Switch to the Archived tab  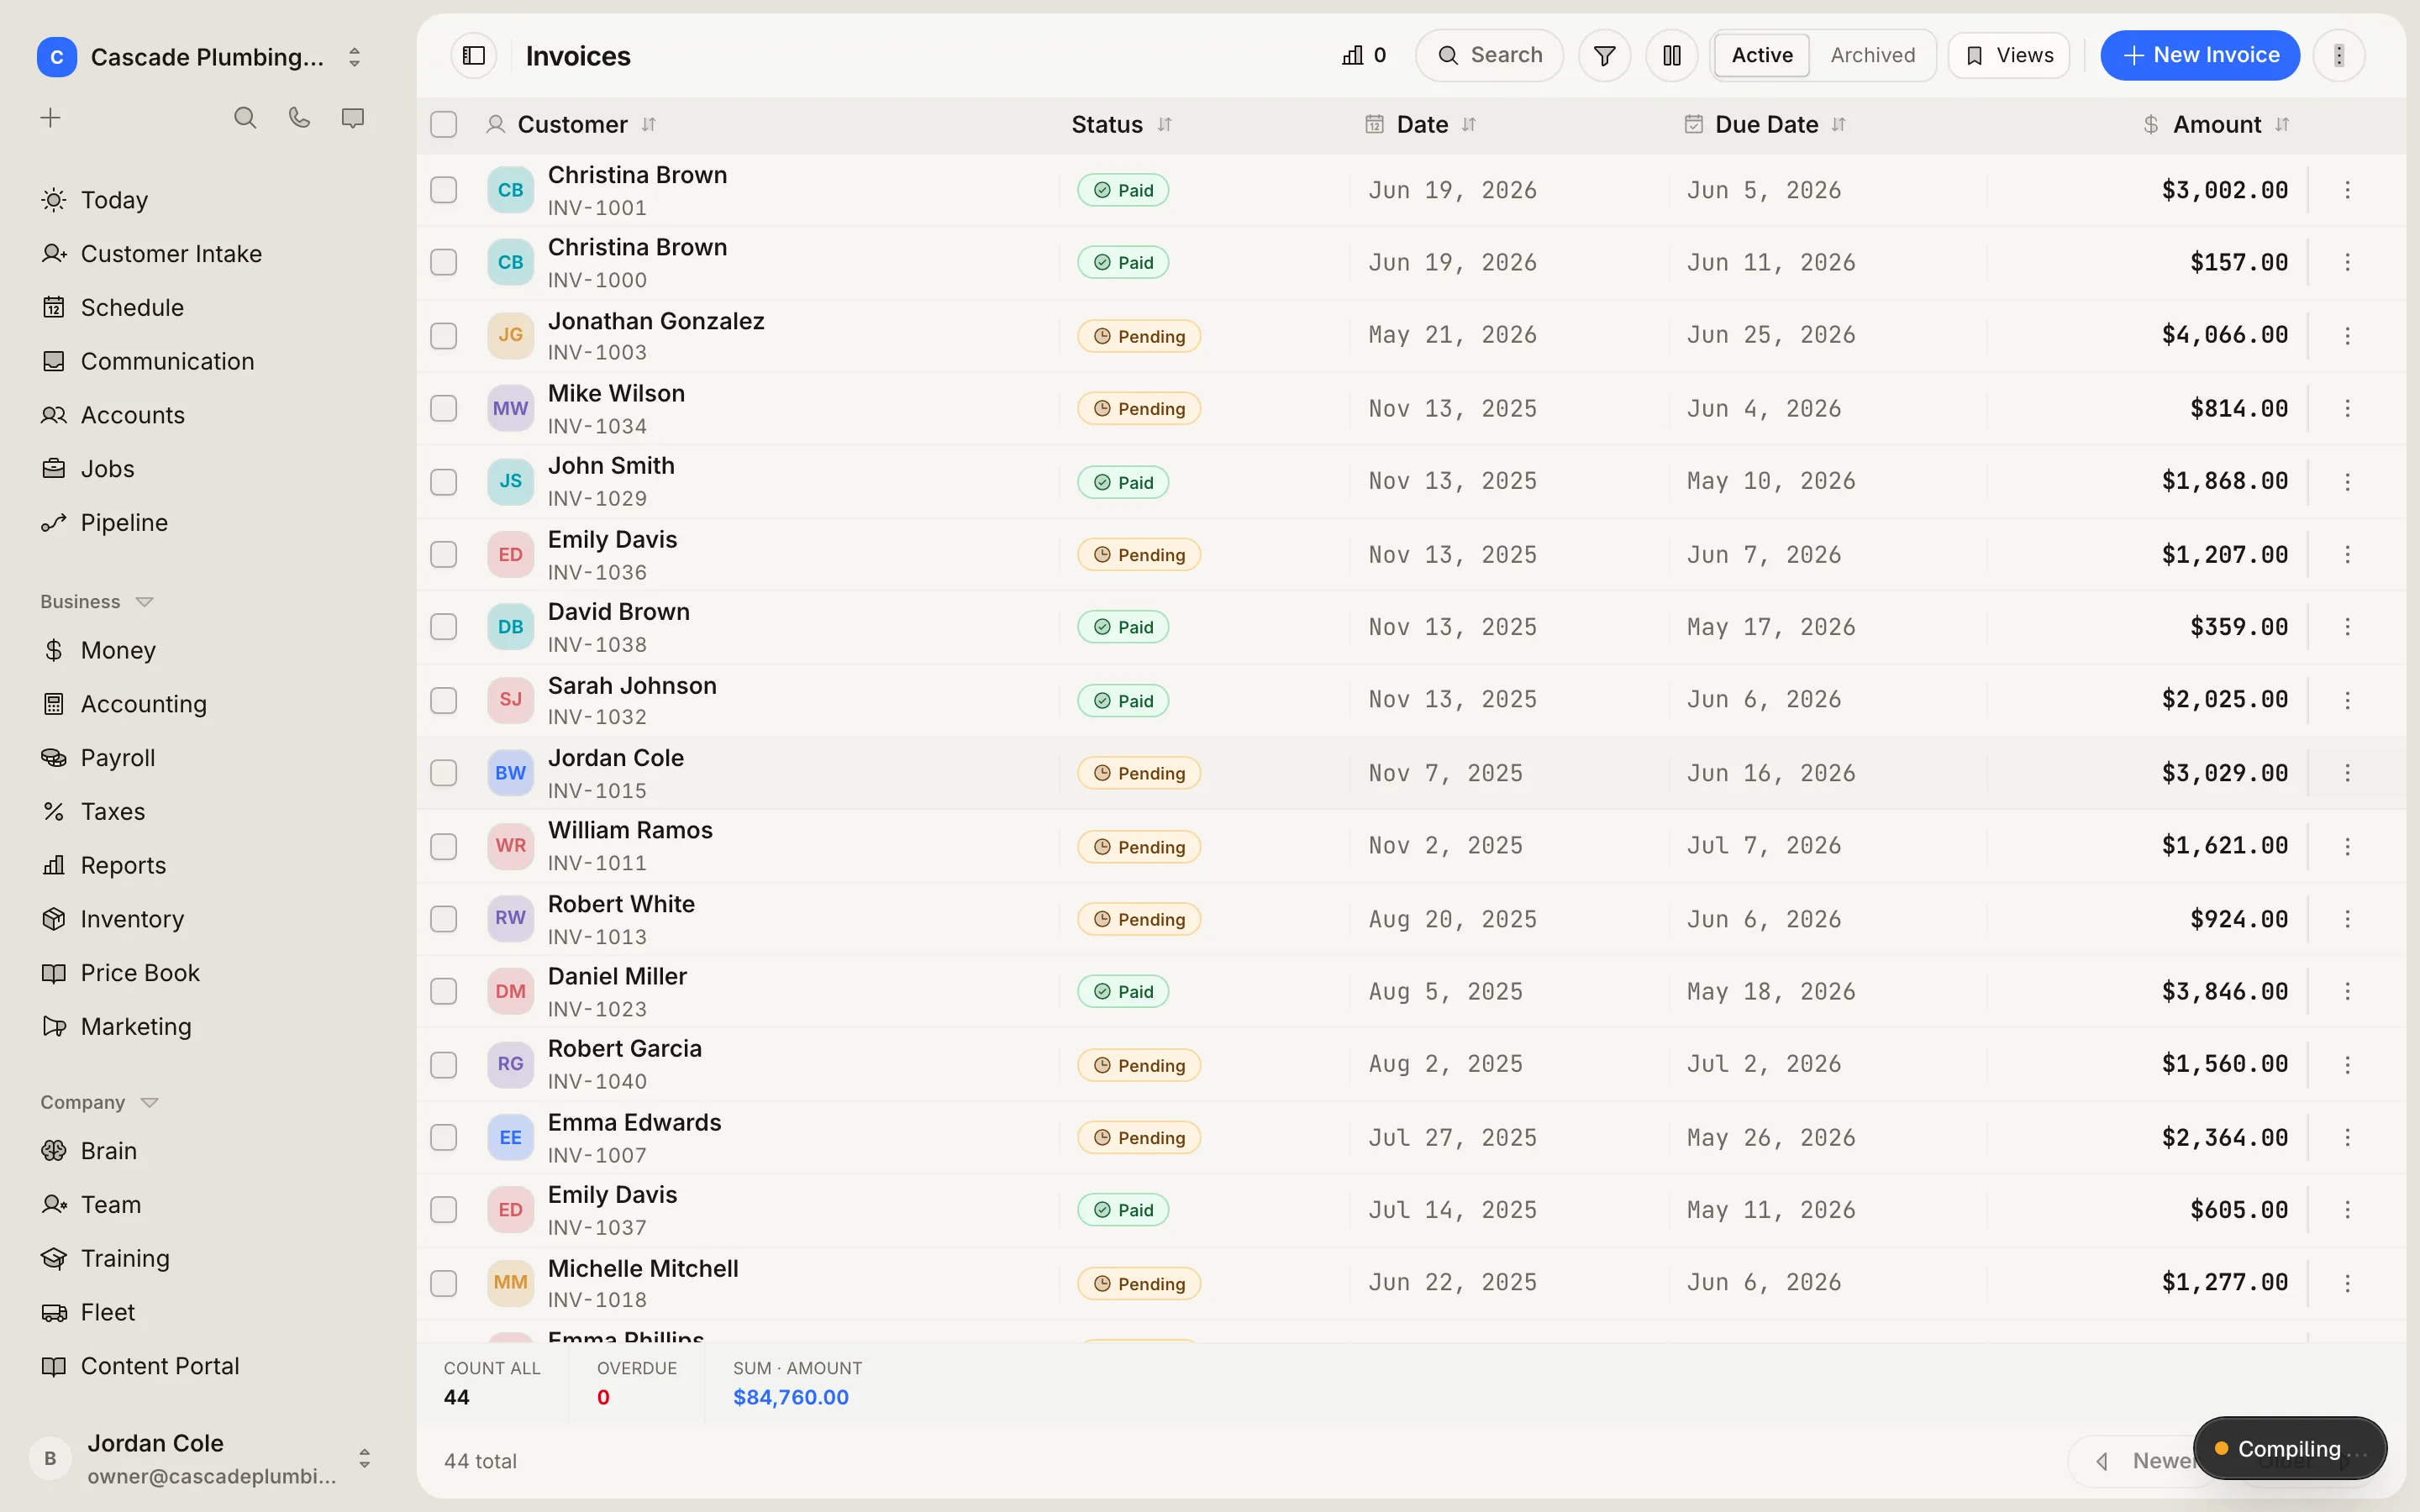pos(1872,55)
